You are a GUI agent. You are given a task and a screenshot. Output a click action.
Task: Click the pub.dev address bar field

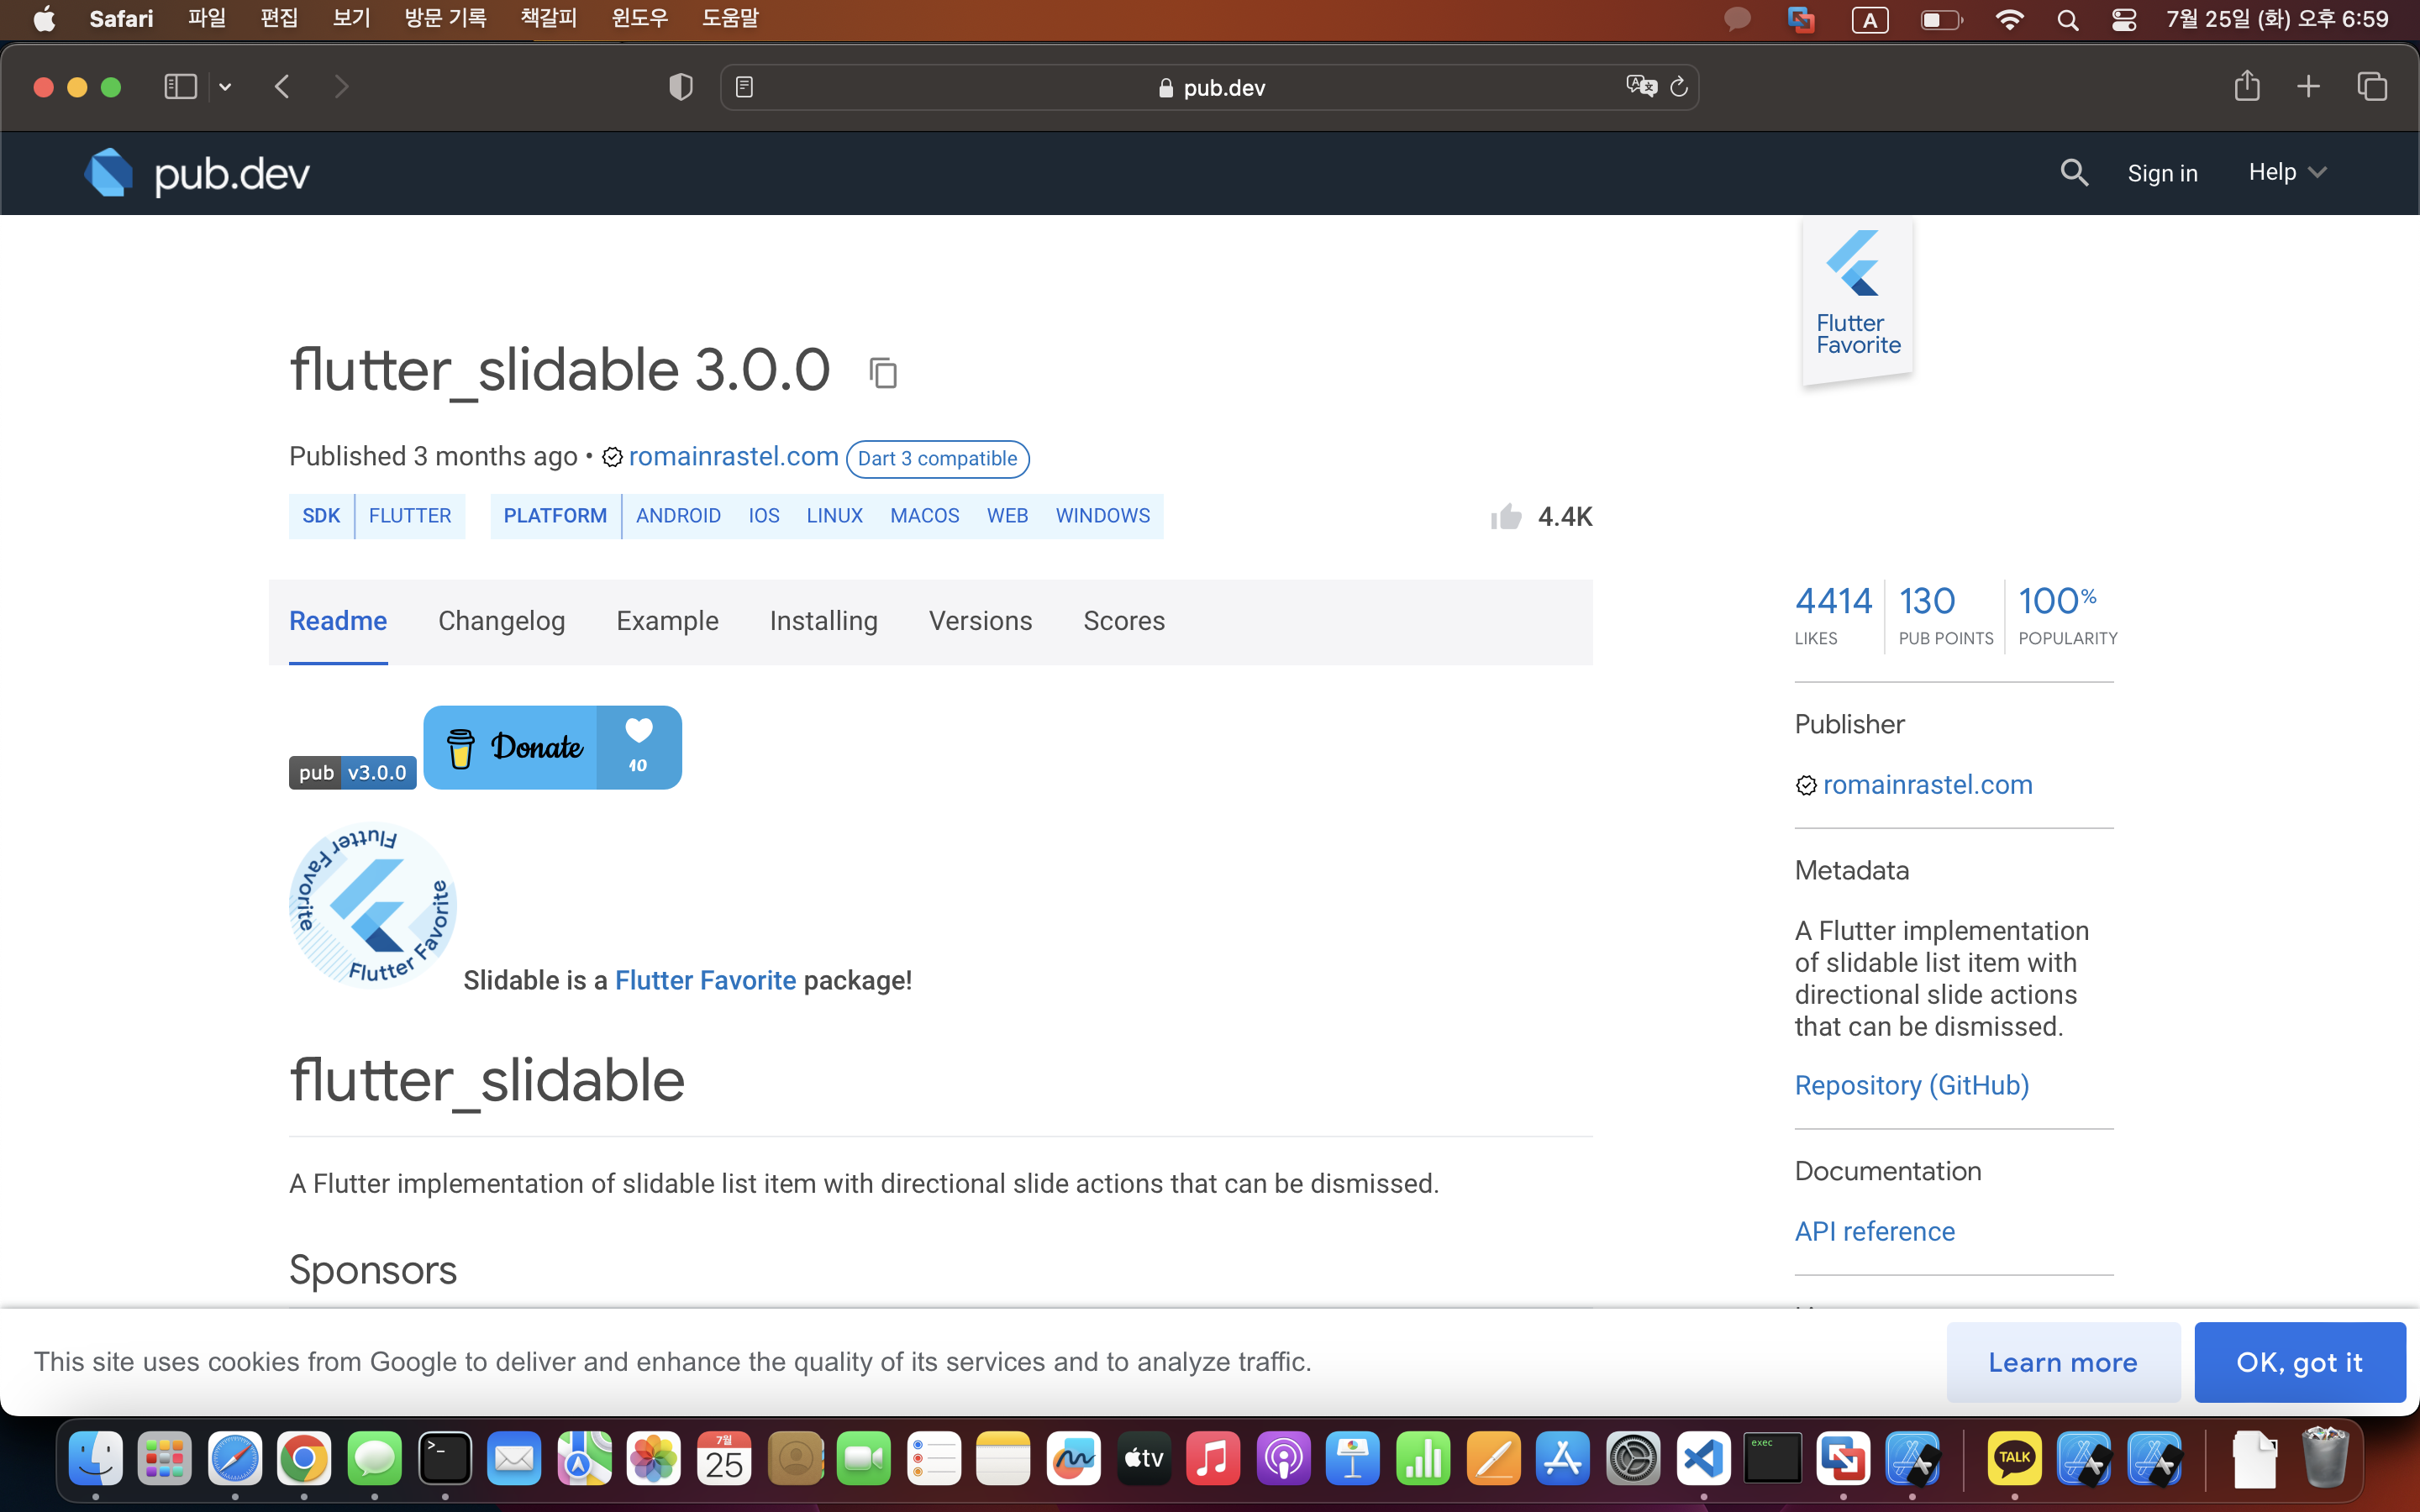coord(1209,87)
